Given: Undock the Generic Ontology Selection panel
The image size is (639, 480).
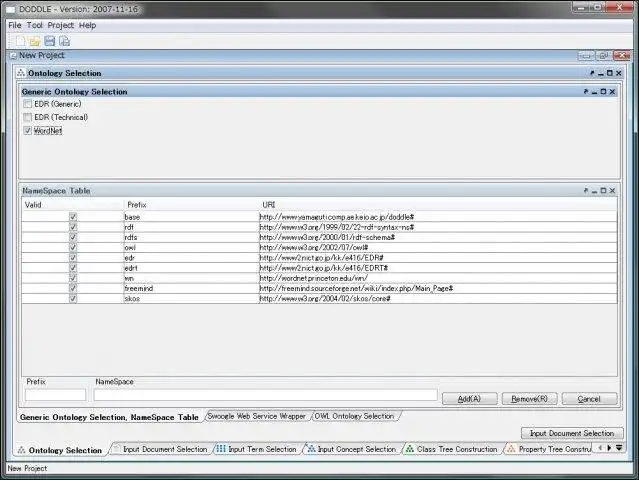Looking at the screenshot, I should (586, 92).
